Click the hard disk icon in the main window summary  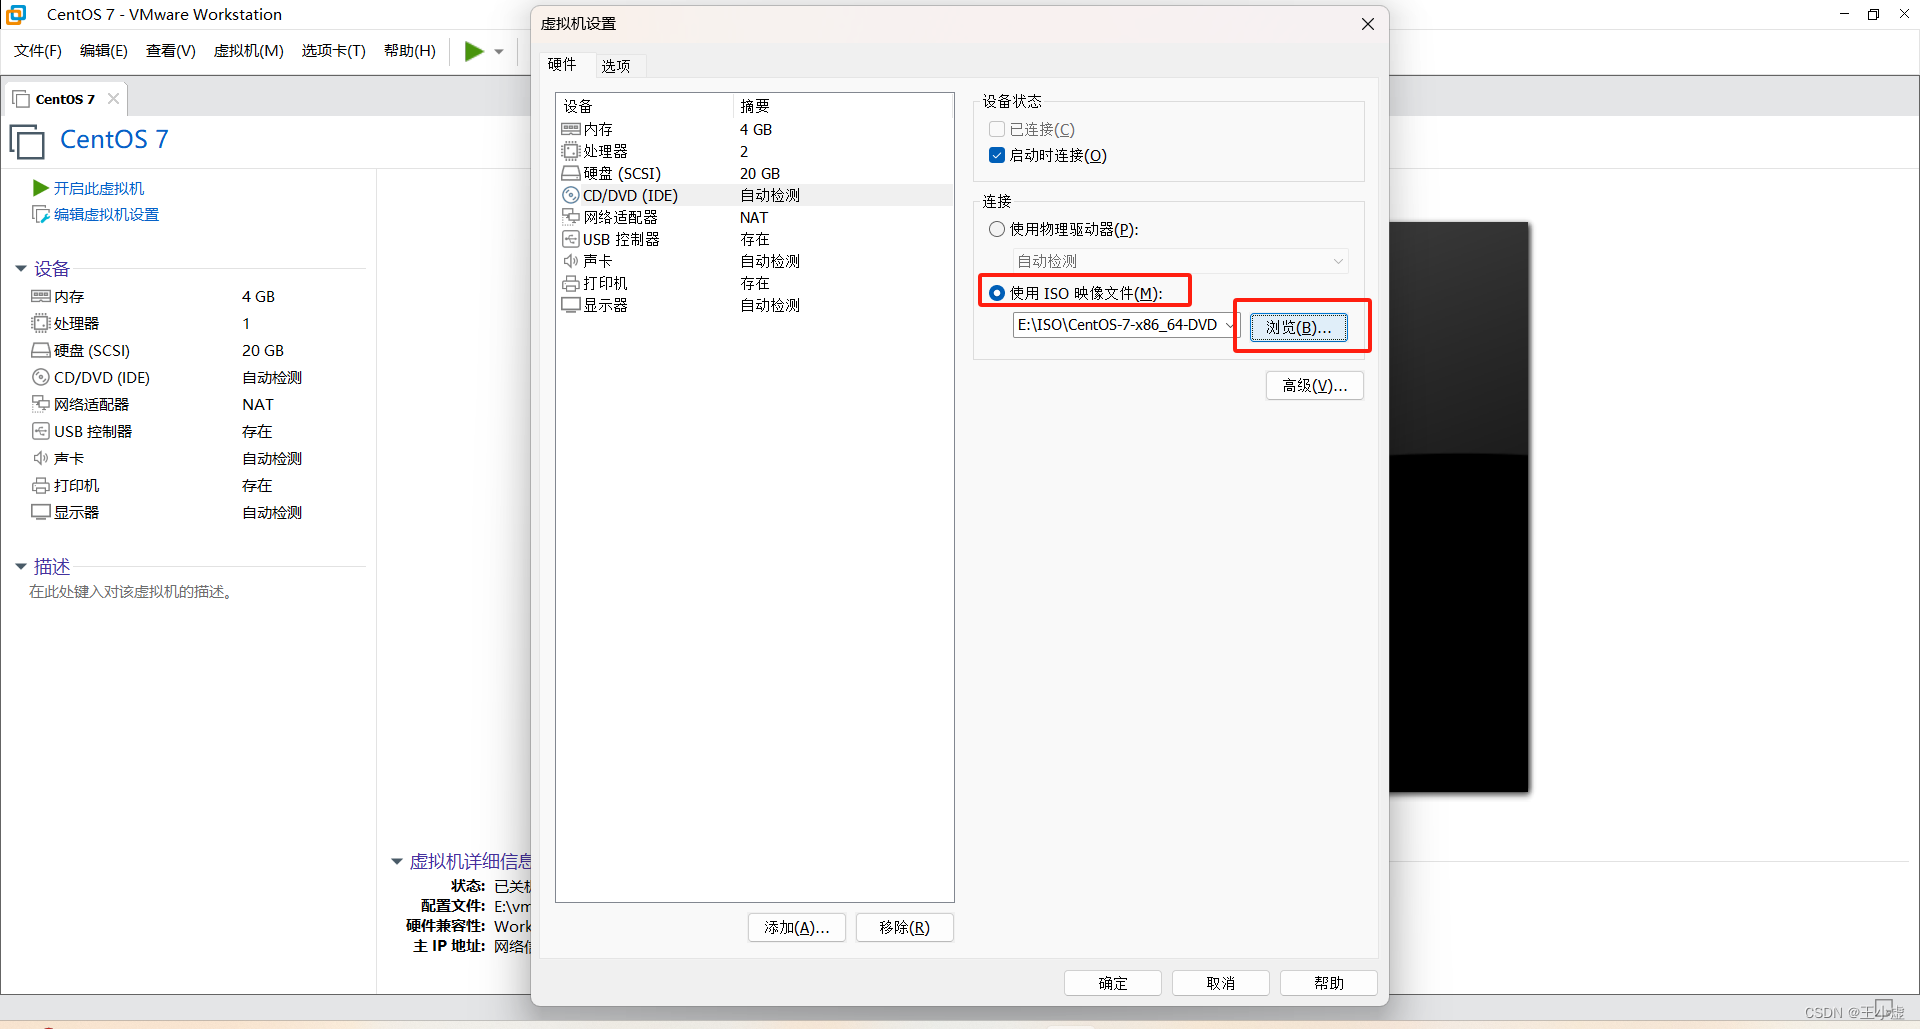41,350
